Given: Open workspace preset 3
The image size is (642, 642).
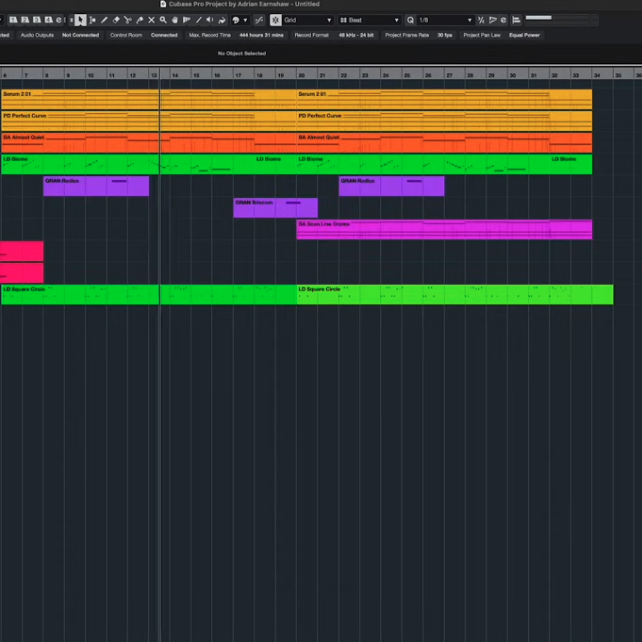Looking at the screenshot, I should click(37, 20).
